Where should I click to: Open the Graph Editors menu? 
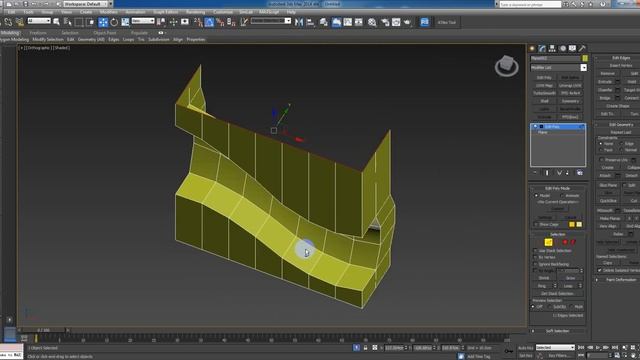click(x=165, y=12)
